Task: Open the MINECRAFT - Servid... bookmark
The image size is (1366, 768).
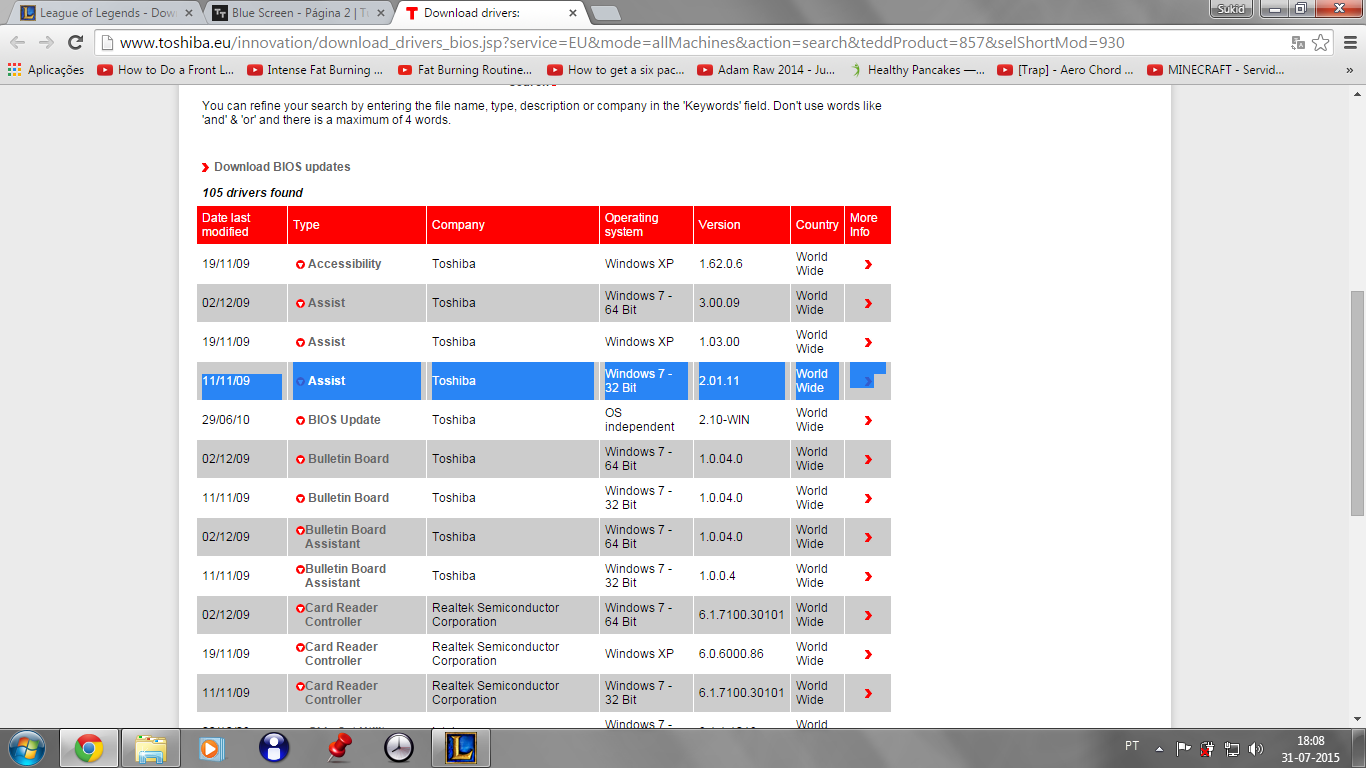Action: 1216,70
